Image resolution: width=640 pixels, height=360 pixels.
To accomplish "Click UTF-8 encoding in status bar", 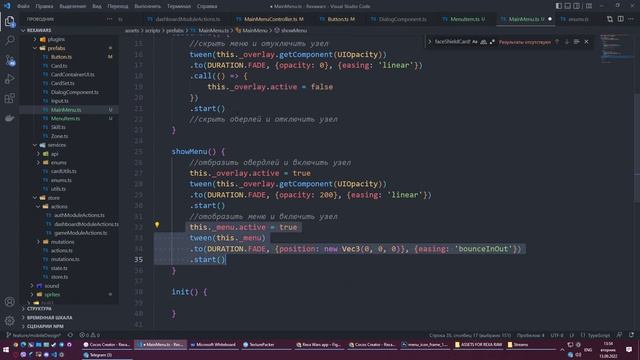I will coord(556,335).
